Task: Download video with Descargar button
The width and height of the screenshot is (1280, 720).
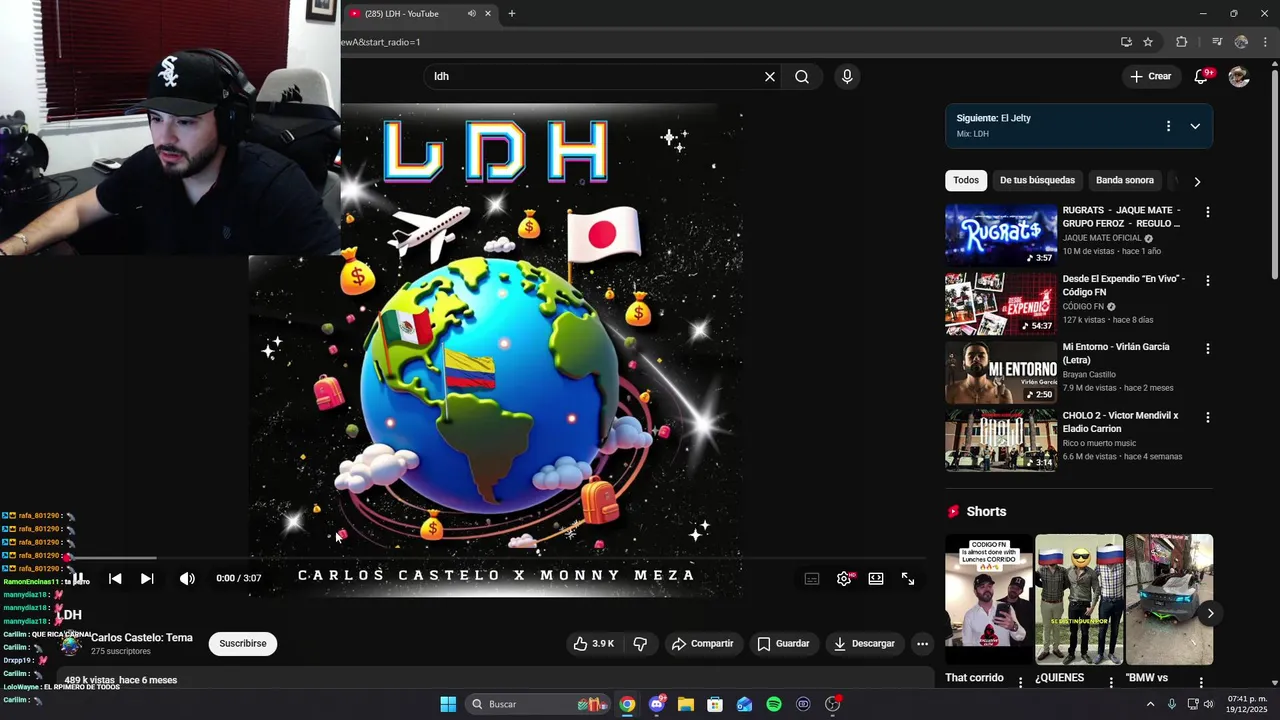Action: tap(865, 644)
